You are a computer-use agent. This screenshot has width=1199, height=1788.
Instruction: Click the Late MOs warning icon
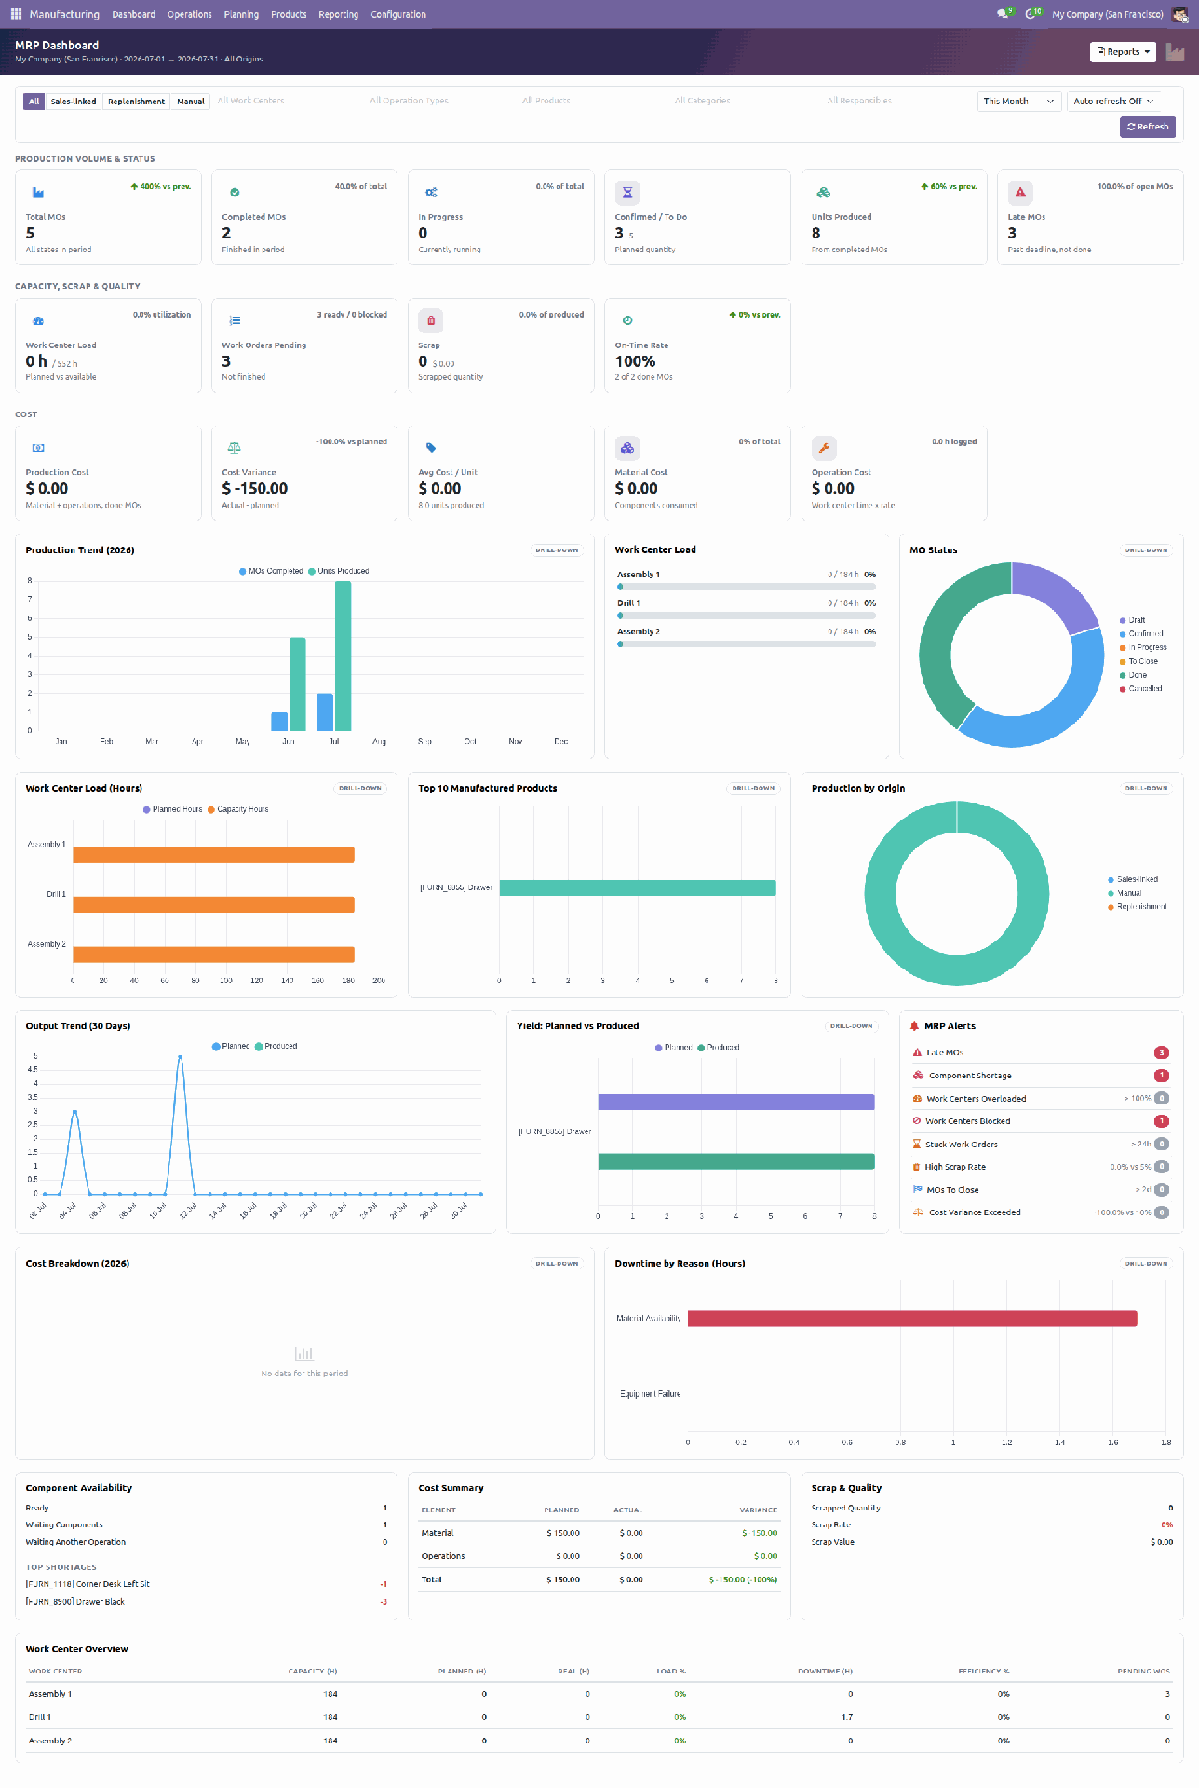click(x=1020, y=192)
